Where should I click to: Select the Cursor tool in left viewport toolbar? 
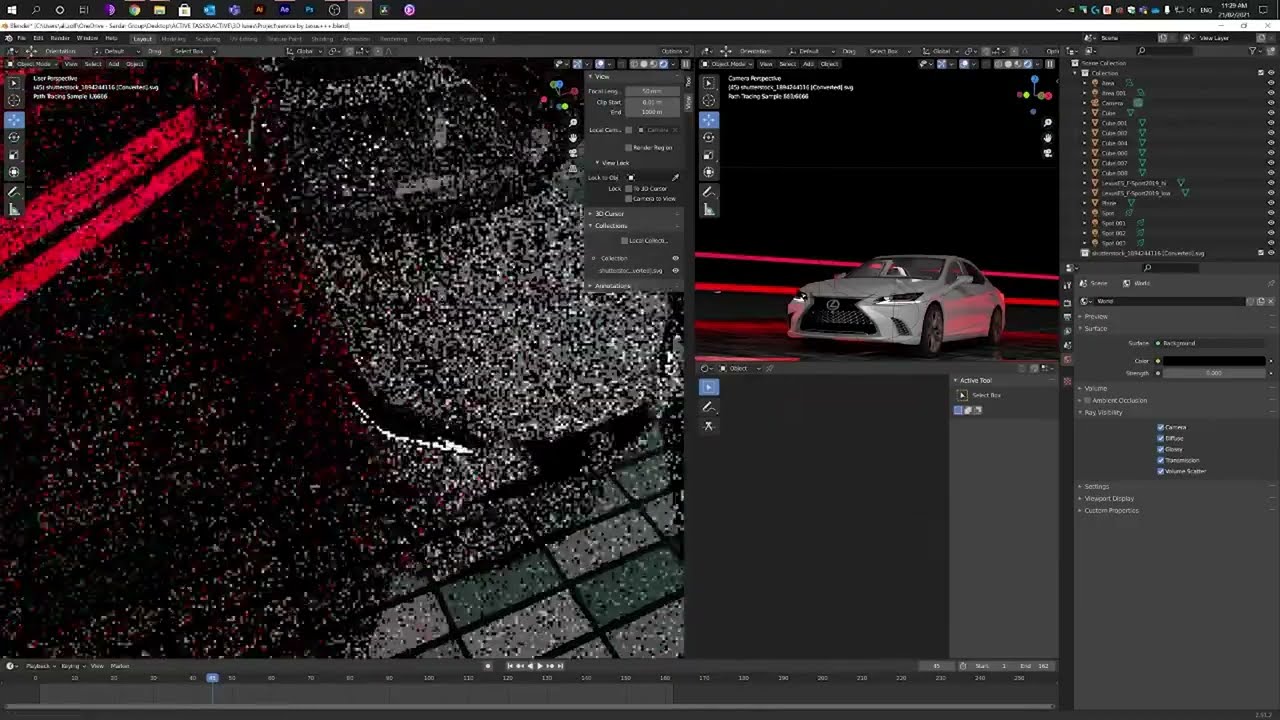point(14,100)
